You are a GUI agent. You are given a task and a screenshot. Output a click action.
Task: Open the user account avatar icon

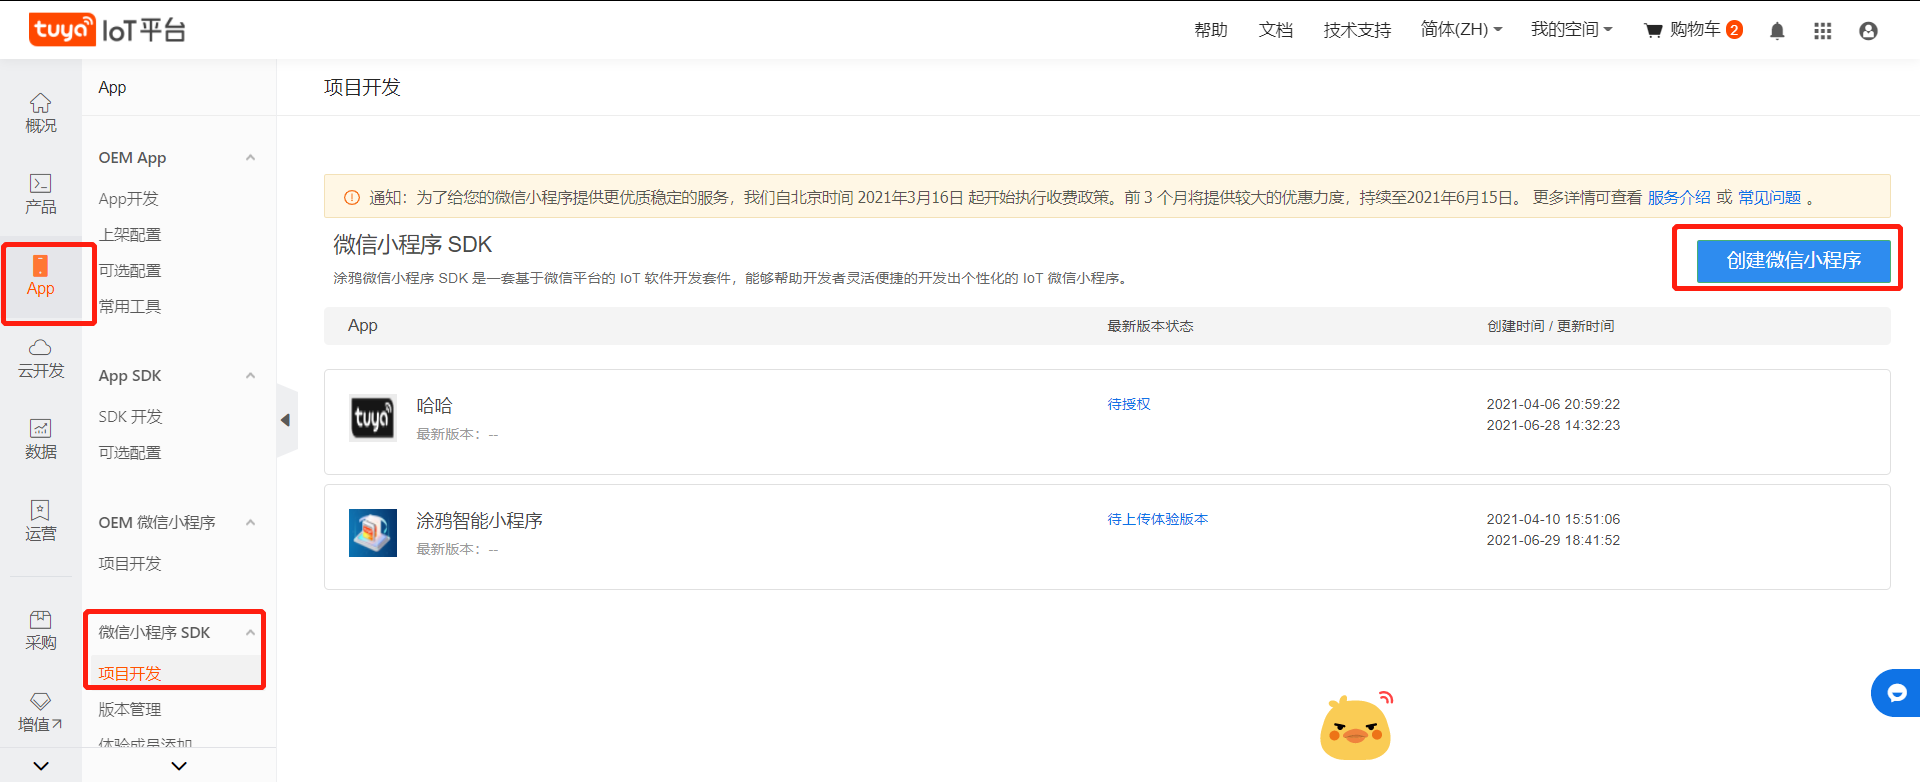pos(1868,31)
